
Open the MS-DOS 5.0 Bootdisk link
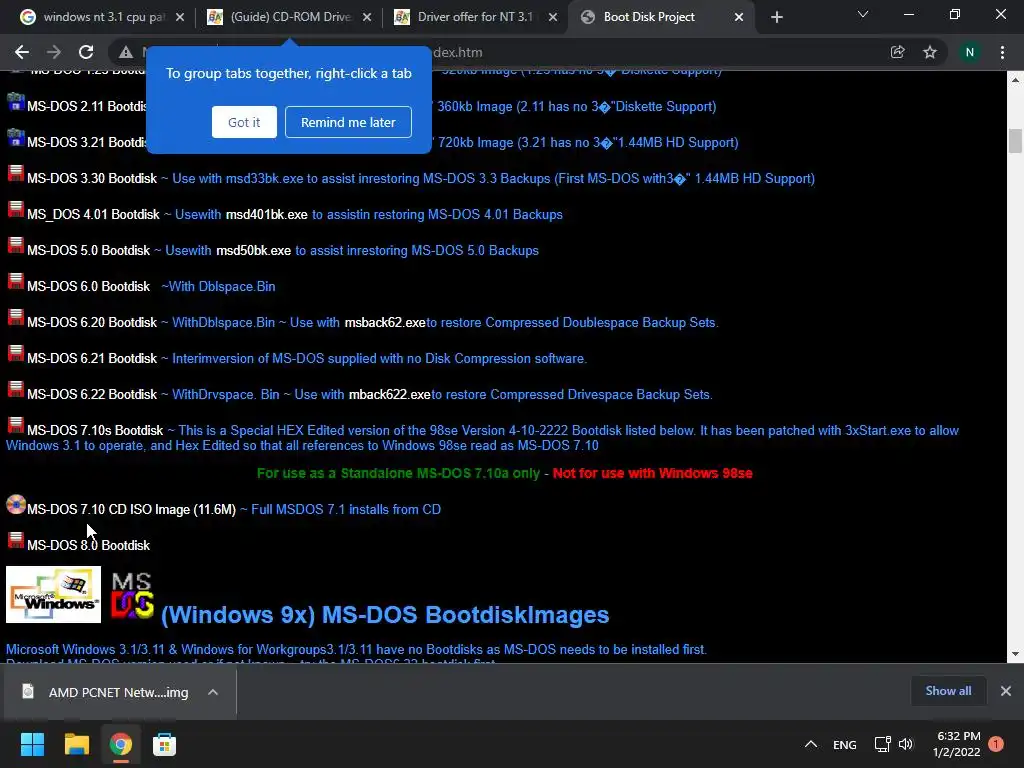[x=89, y=250]
